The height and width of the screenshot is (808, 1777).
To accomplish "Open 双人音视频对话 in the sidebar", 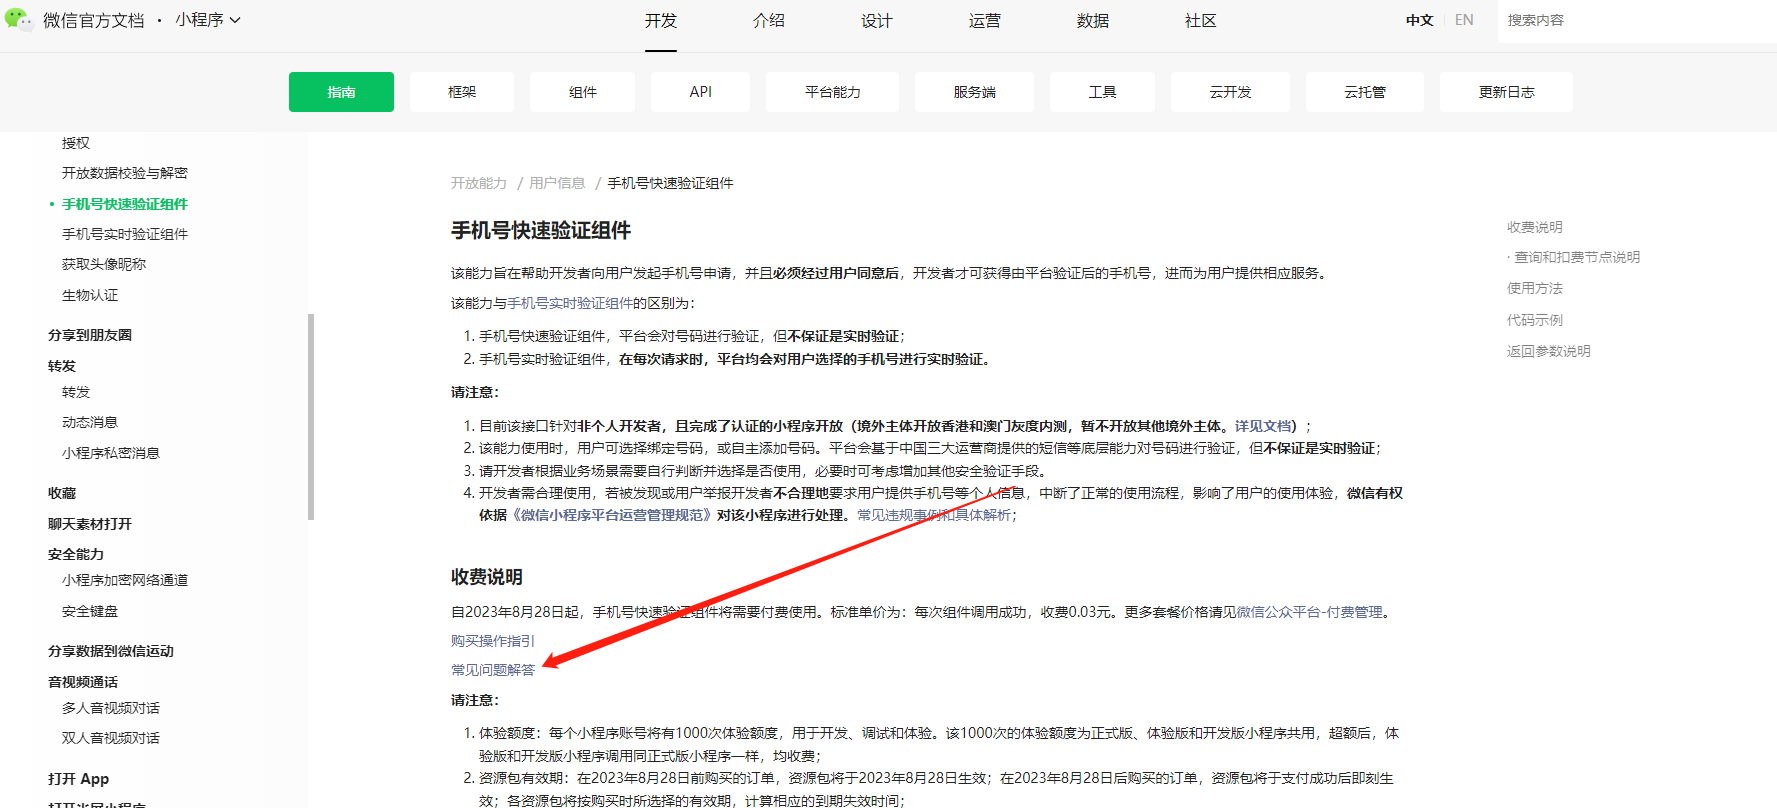I will point(111,738).
